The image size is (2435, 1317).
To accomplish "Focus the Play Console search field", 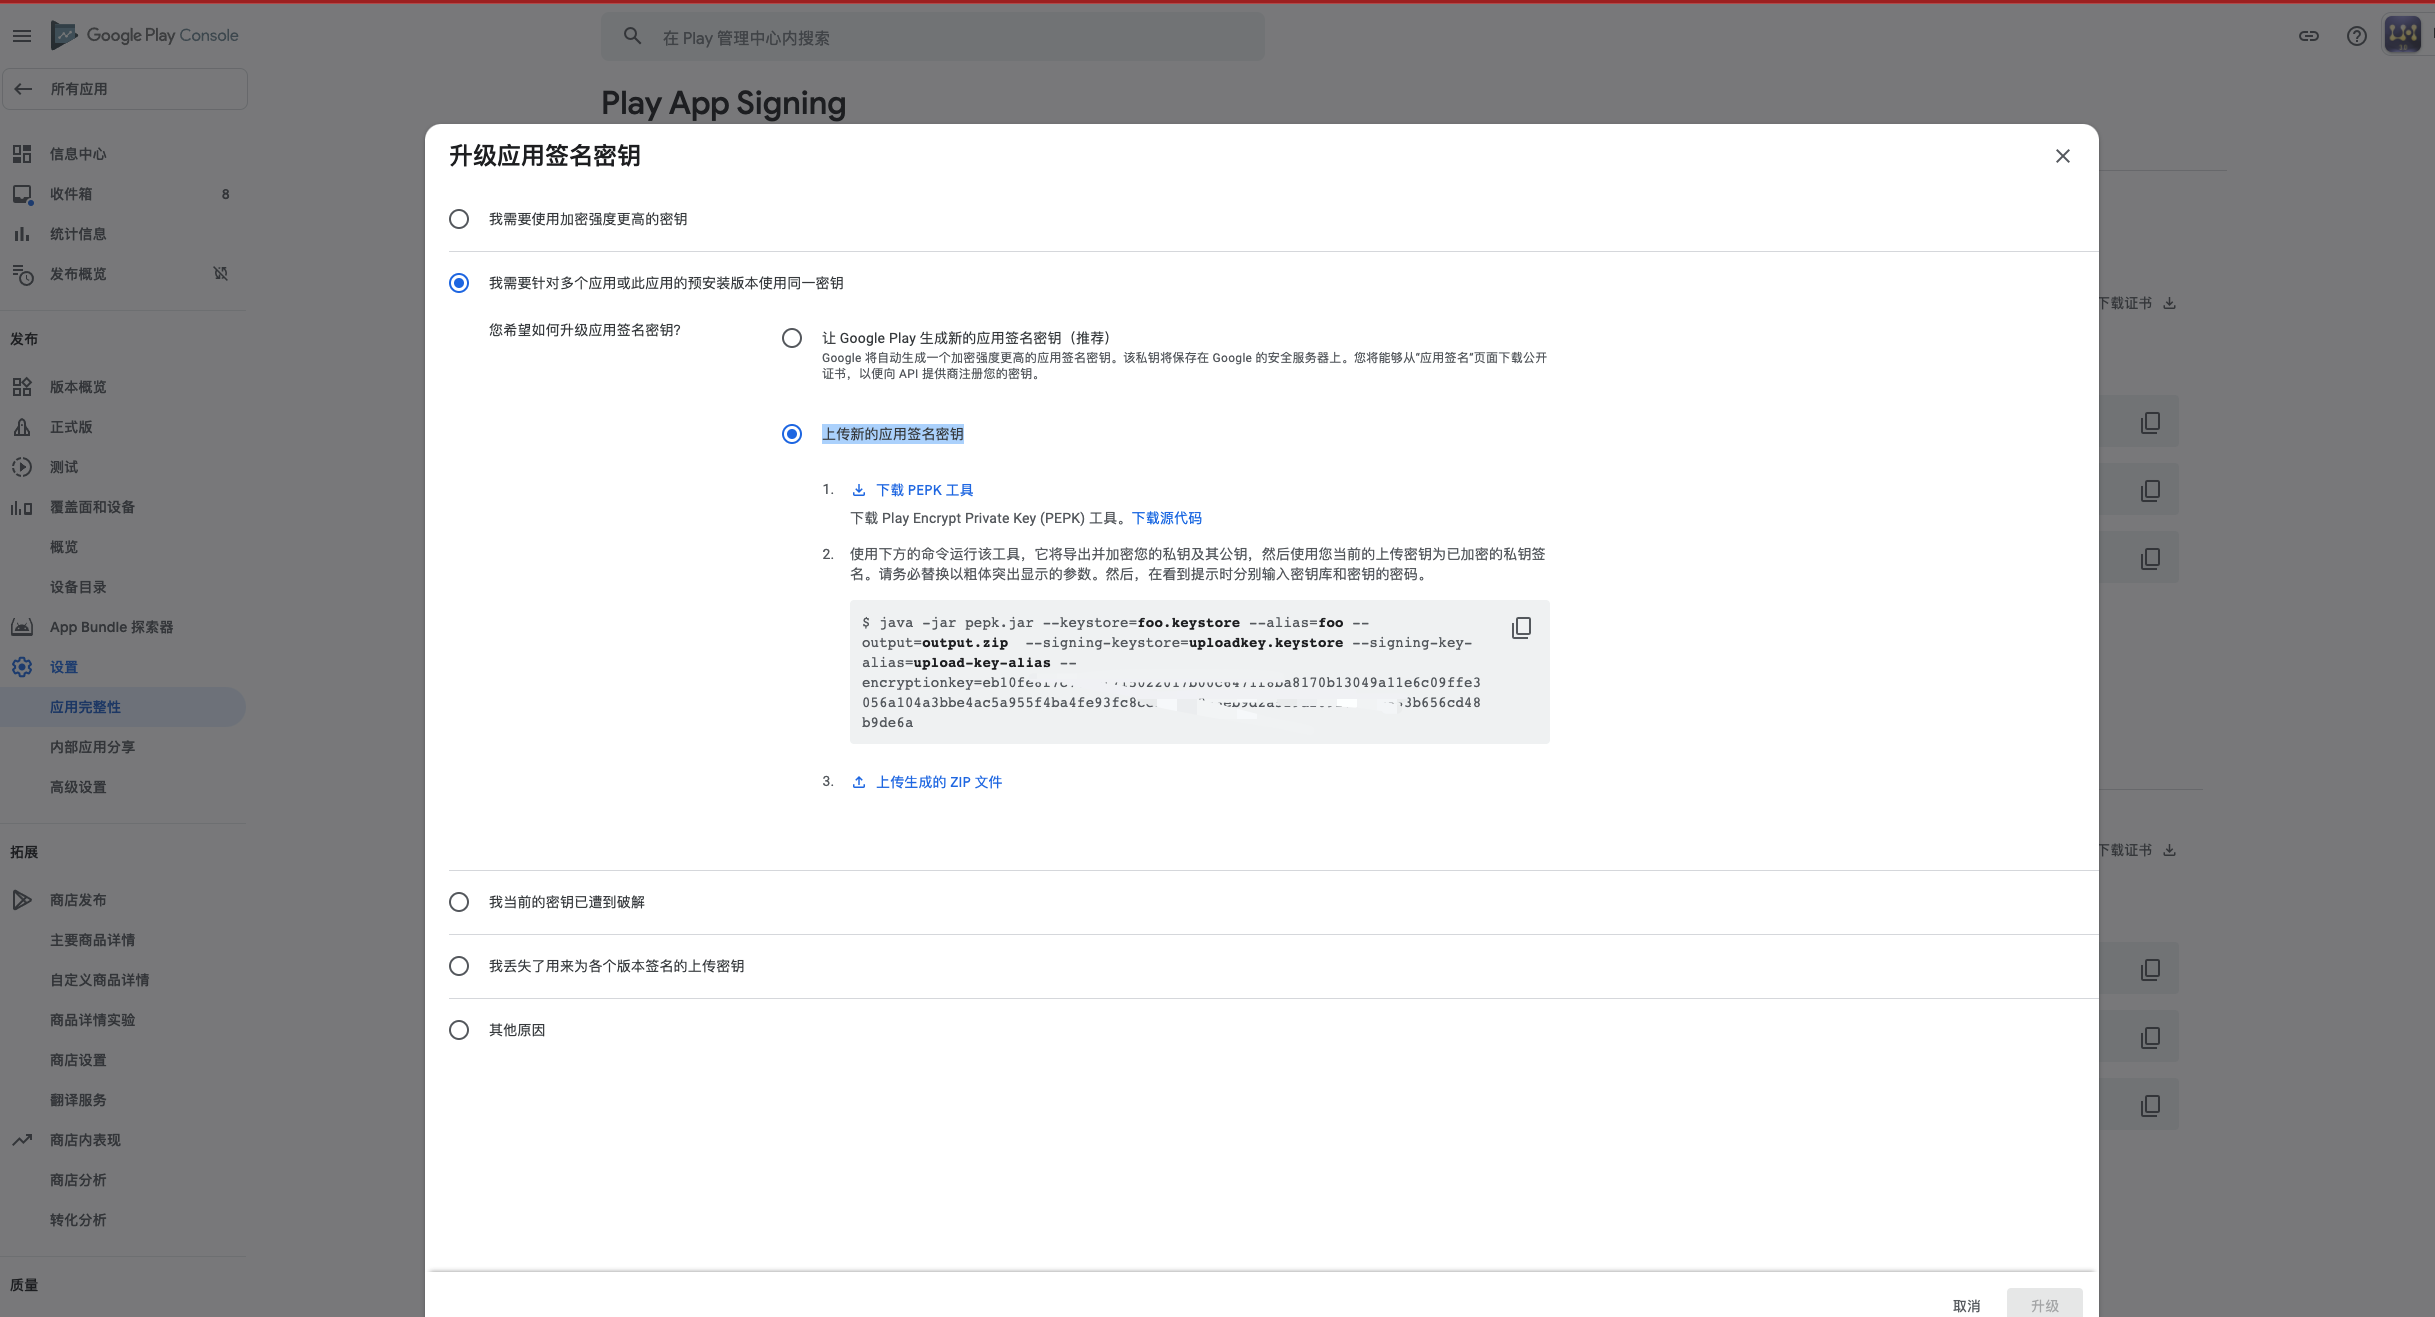I will pos(932,37).
